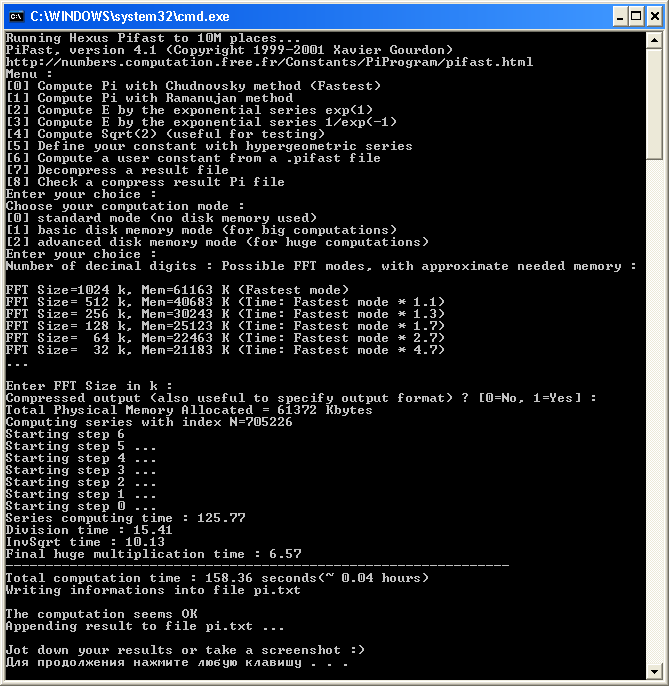The width and height of the screenshot is (669, 686).
Task: Click line '[5] Define your constant with hypergeometric series'
Action: pyautogui.click(x=209, y=146)
